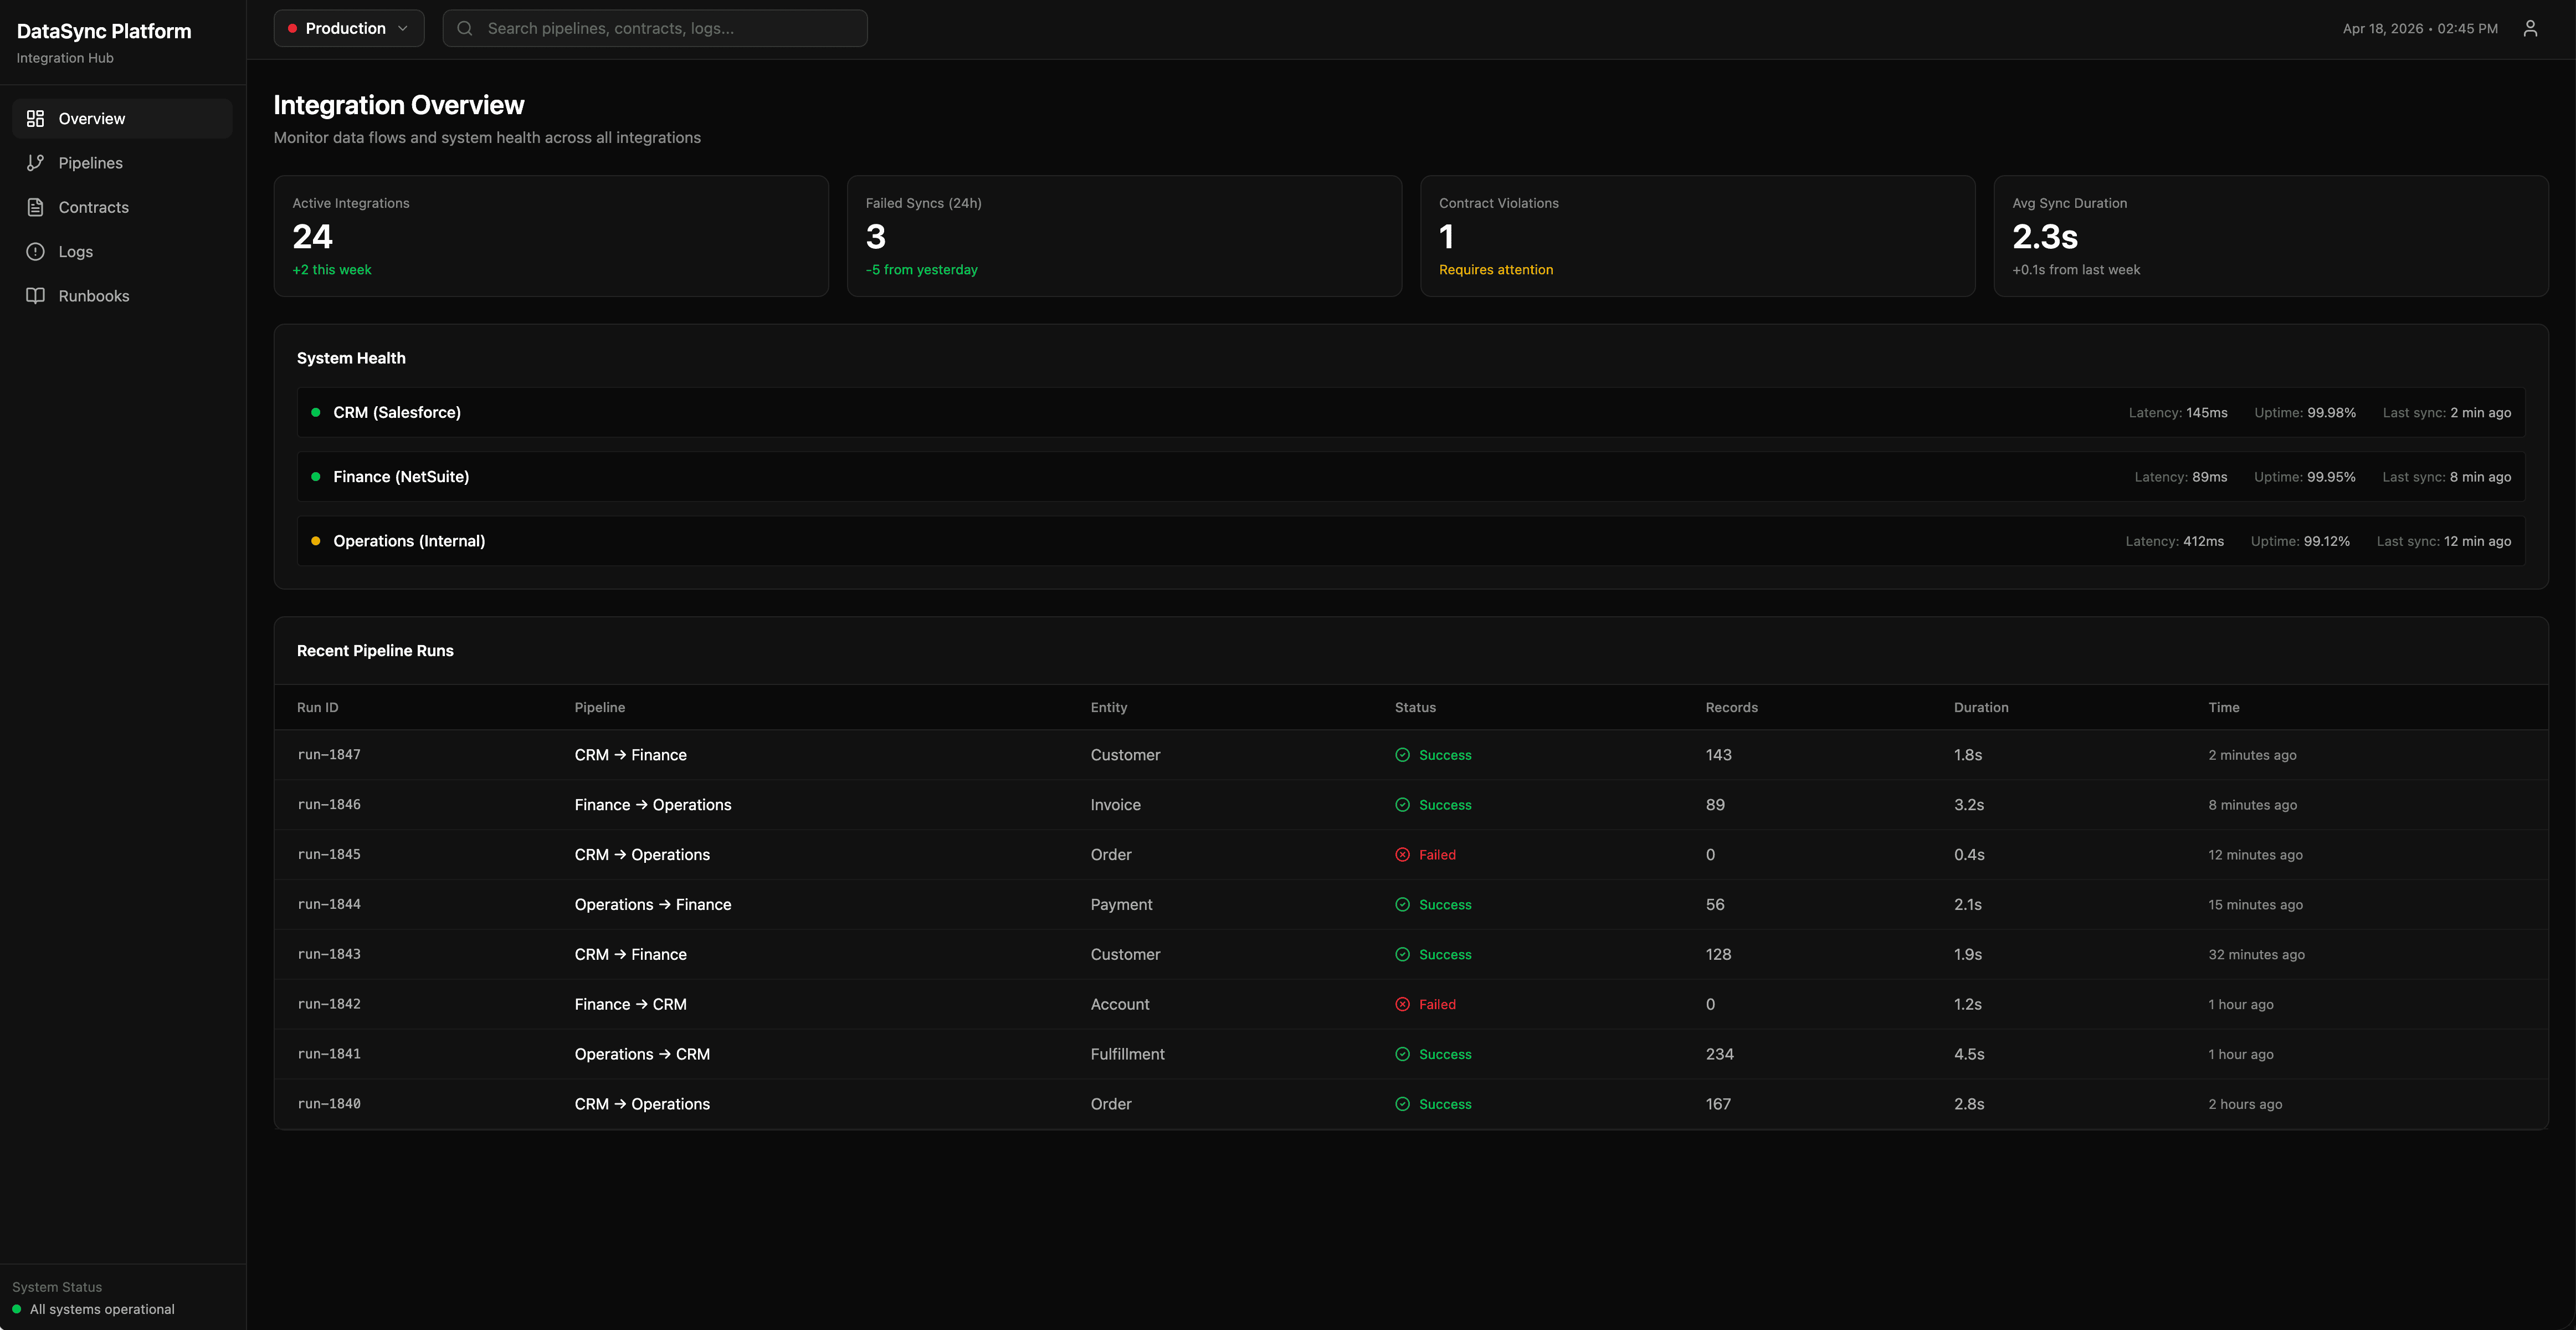Image resolution: width=2576 pixels, height=1330 pixels.
Task: Open the Active Integrations card
Action: point(551,236)
